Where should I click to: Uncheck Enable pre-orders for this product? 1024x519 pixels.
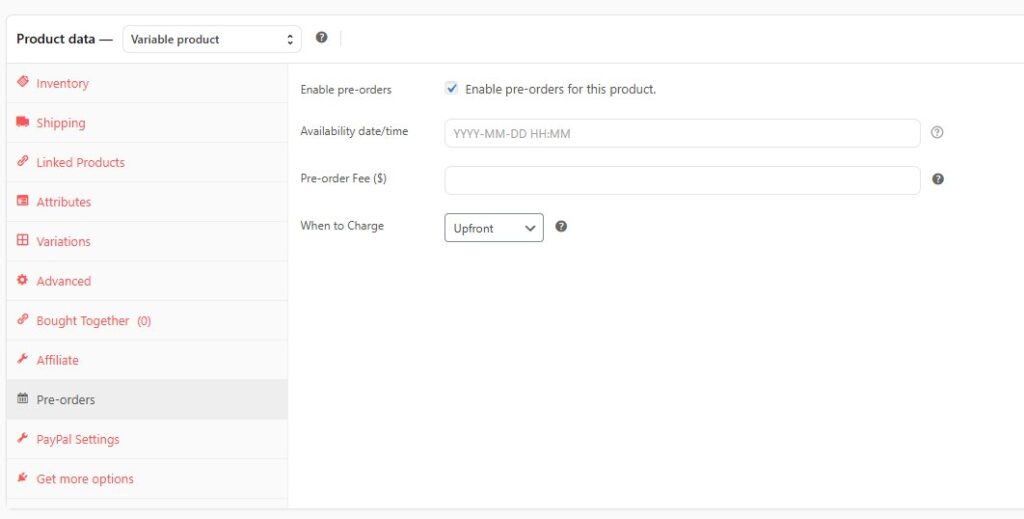click(452, 89)
